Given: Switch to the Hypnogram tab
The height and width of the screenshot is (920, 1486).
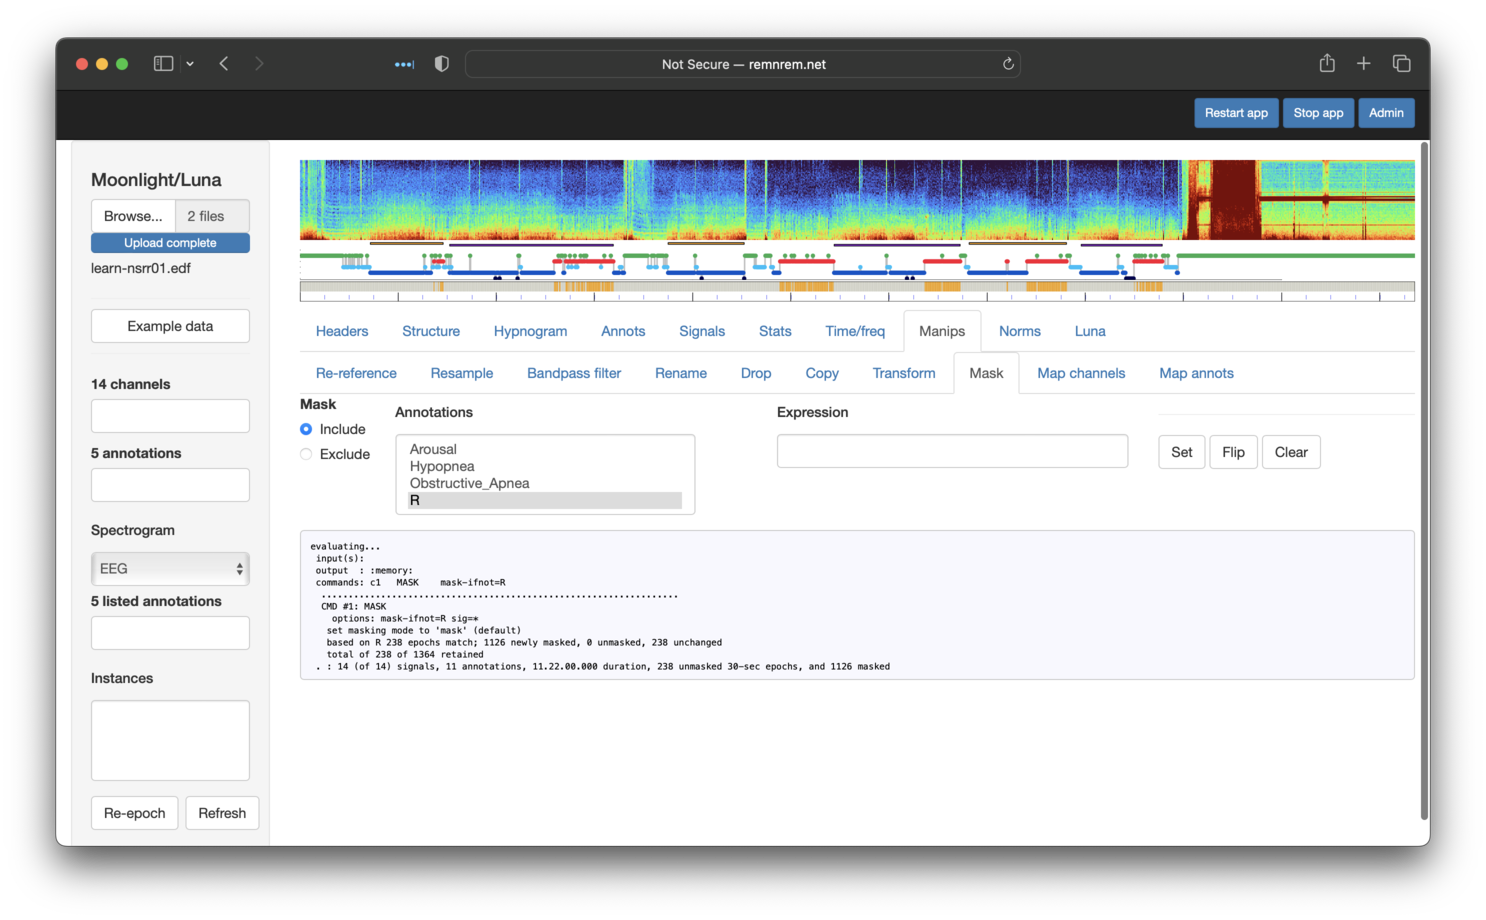Looking at the screenshot, I should (x=530, y=331).
